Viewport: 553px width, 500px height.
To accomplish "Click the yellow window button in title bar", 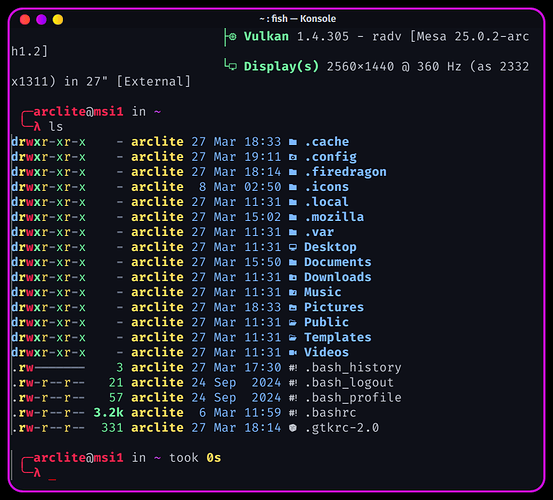I will pyautogui.click(x=58, y=19).
